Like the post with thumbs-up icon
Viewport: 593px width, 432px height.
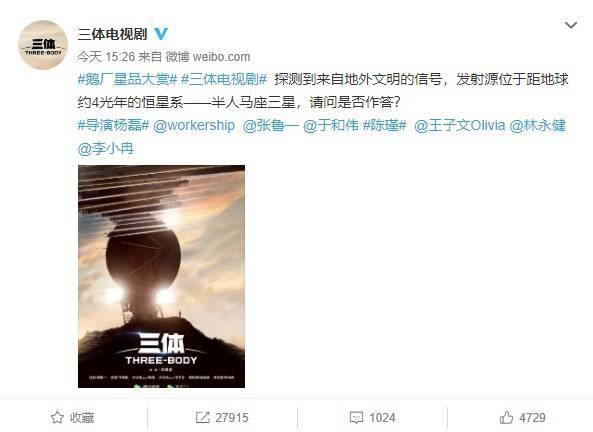tap(506, 417)
